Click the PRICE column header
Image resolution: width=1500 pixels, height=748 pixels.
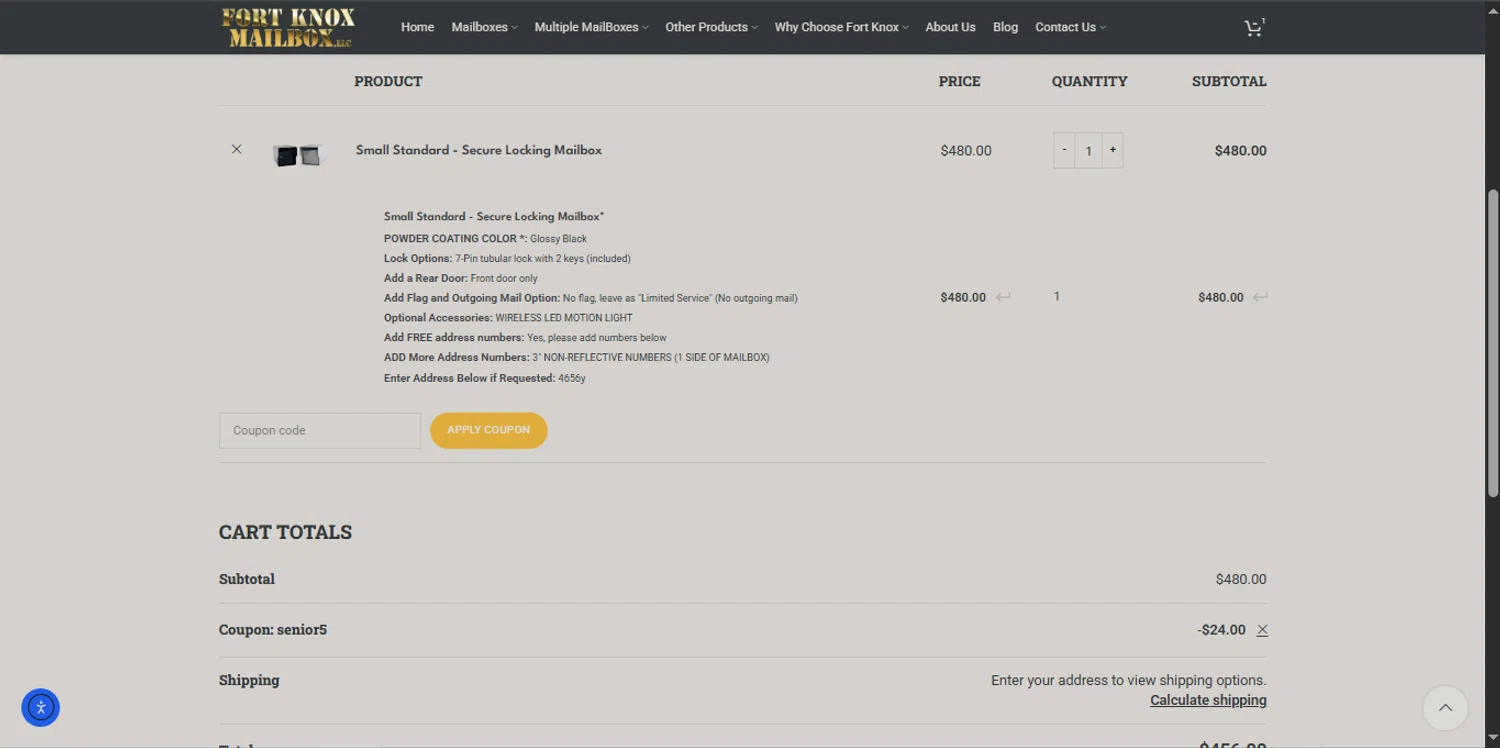(x=959, y=81)
